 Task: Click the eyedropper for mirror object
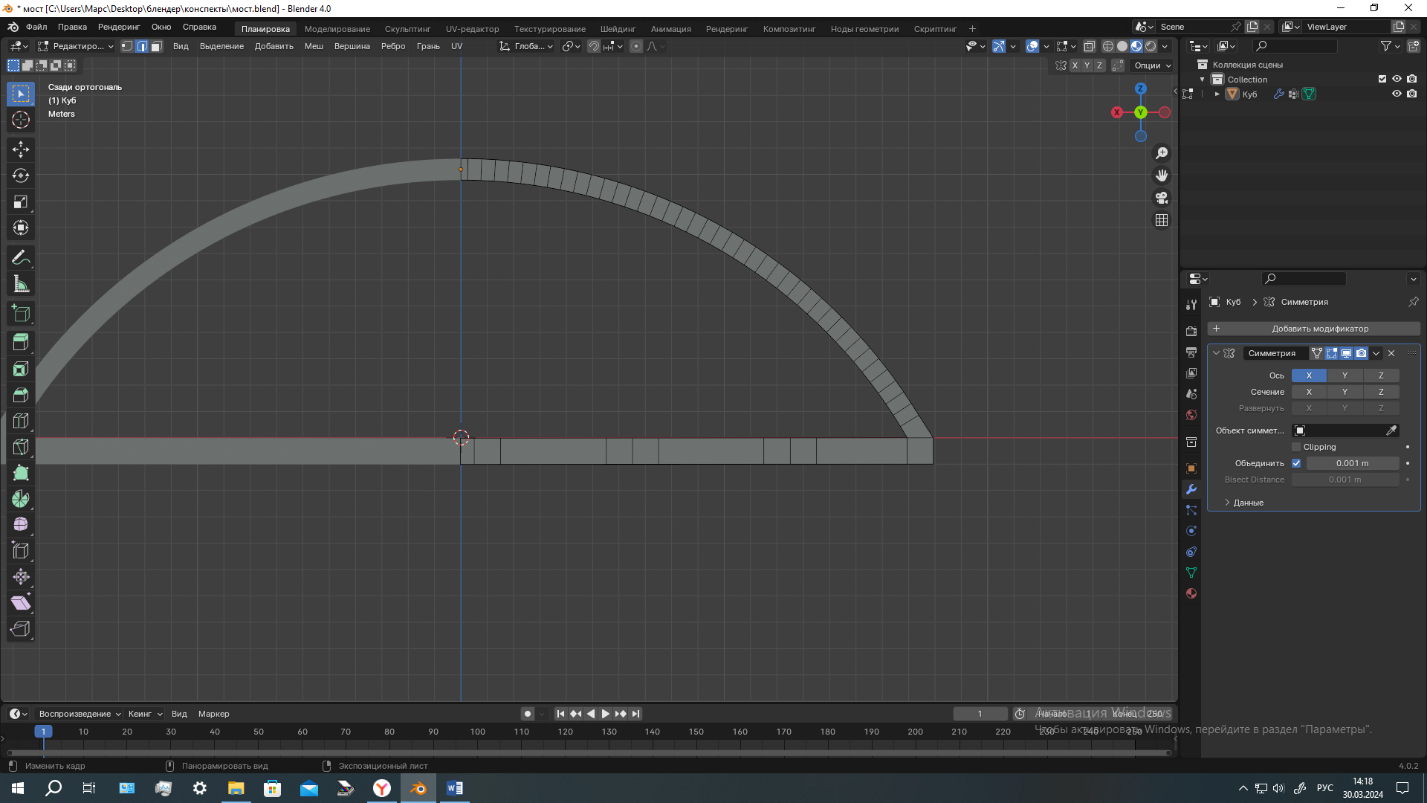click(1391, 430)
